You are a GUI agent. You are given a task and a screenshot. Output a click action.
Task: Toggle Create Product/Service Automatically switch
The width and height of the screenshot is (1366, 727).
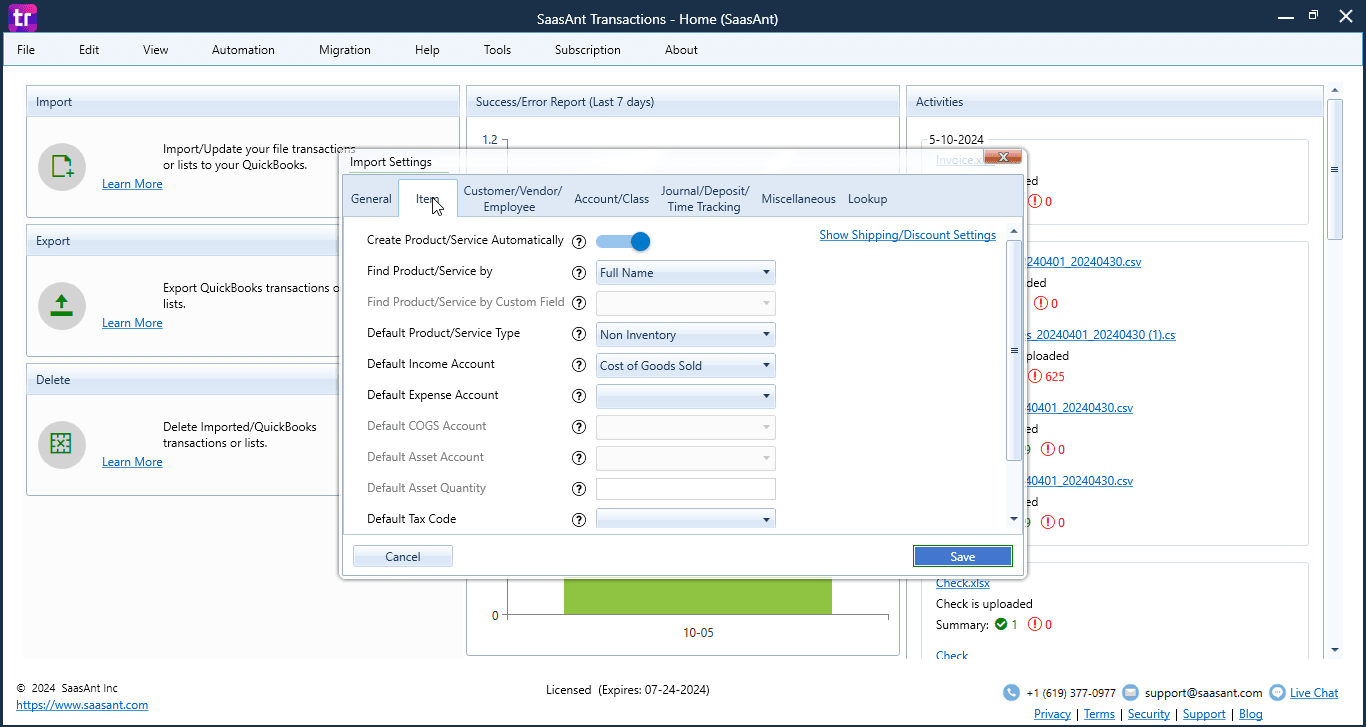[x=623, y=241]
